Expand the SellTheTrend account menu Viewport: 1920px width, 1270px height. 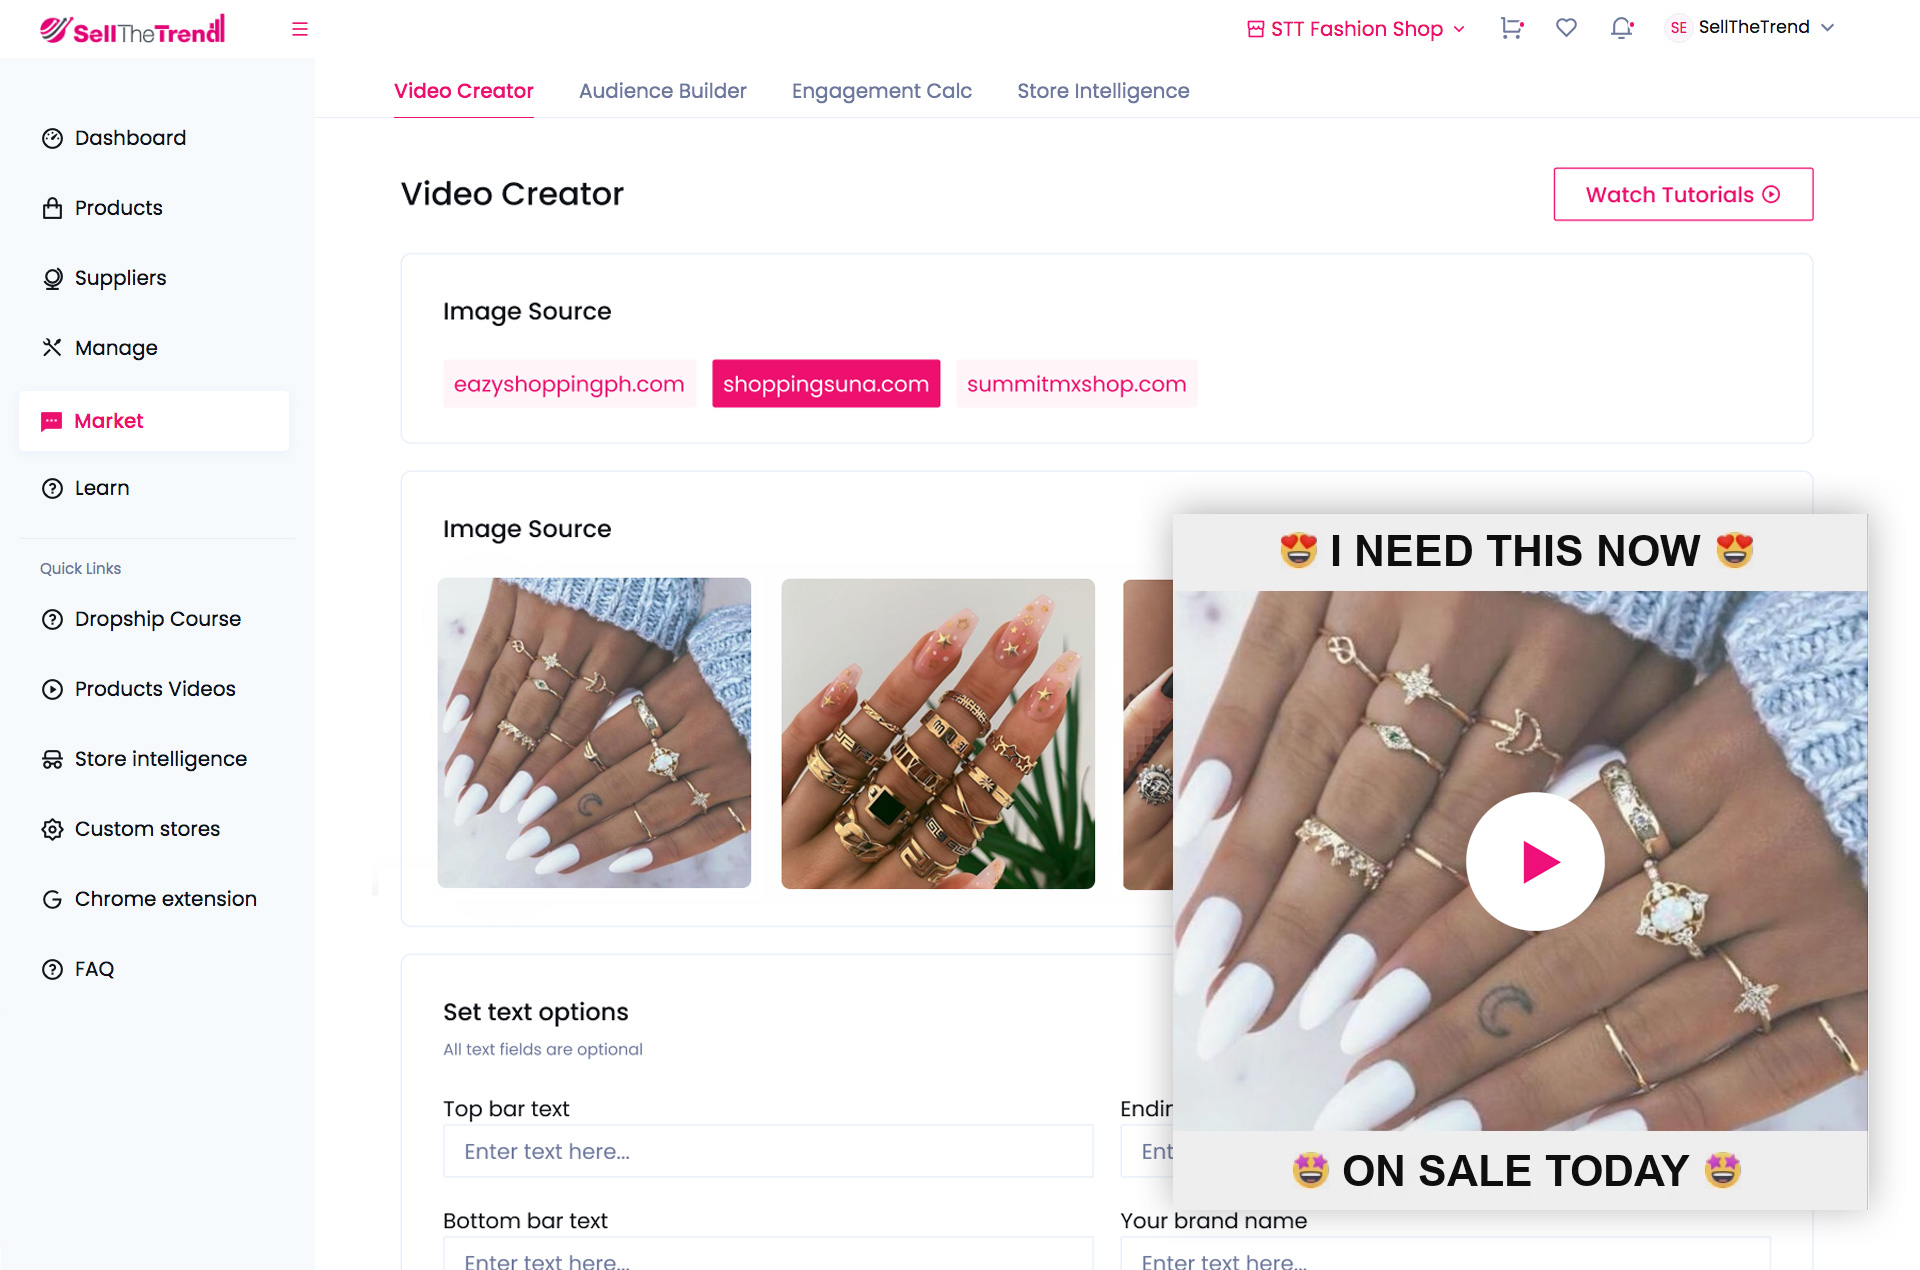1763,27
